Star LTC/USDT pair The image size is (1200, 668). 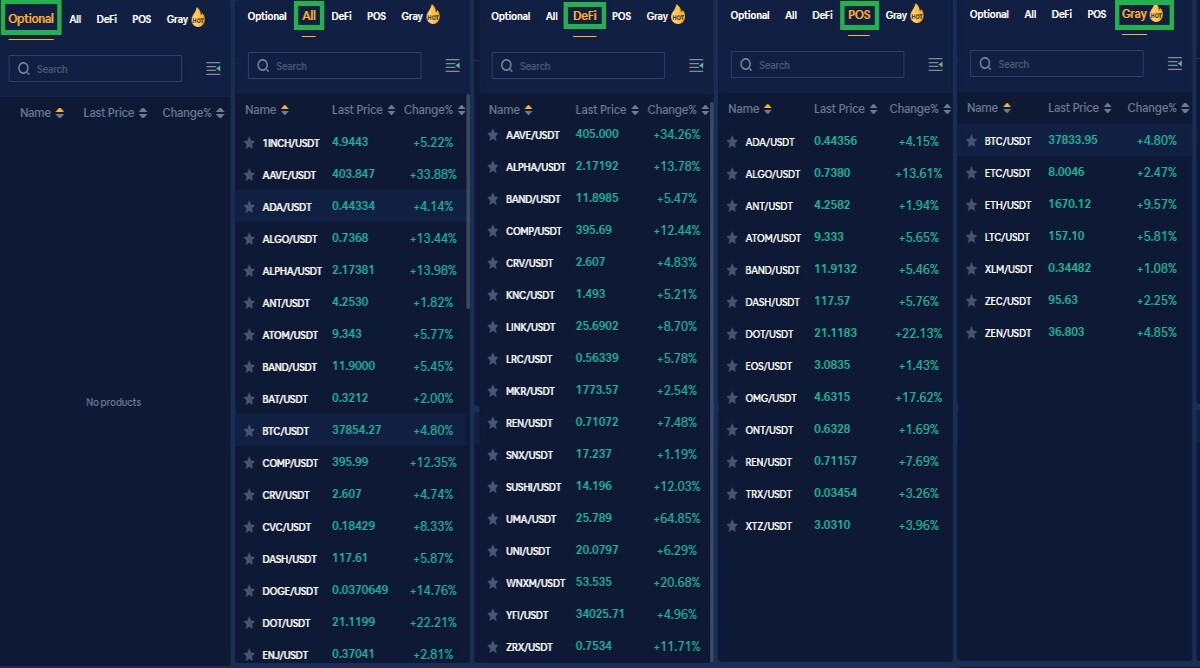(x=971, y=237)
